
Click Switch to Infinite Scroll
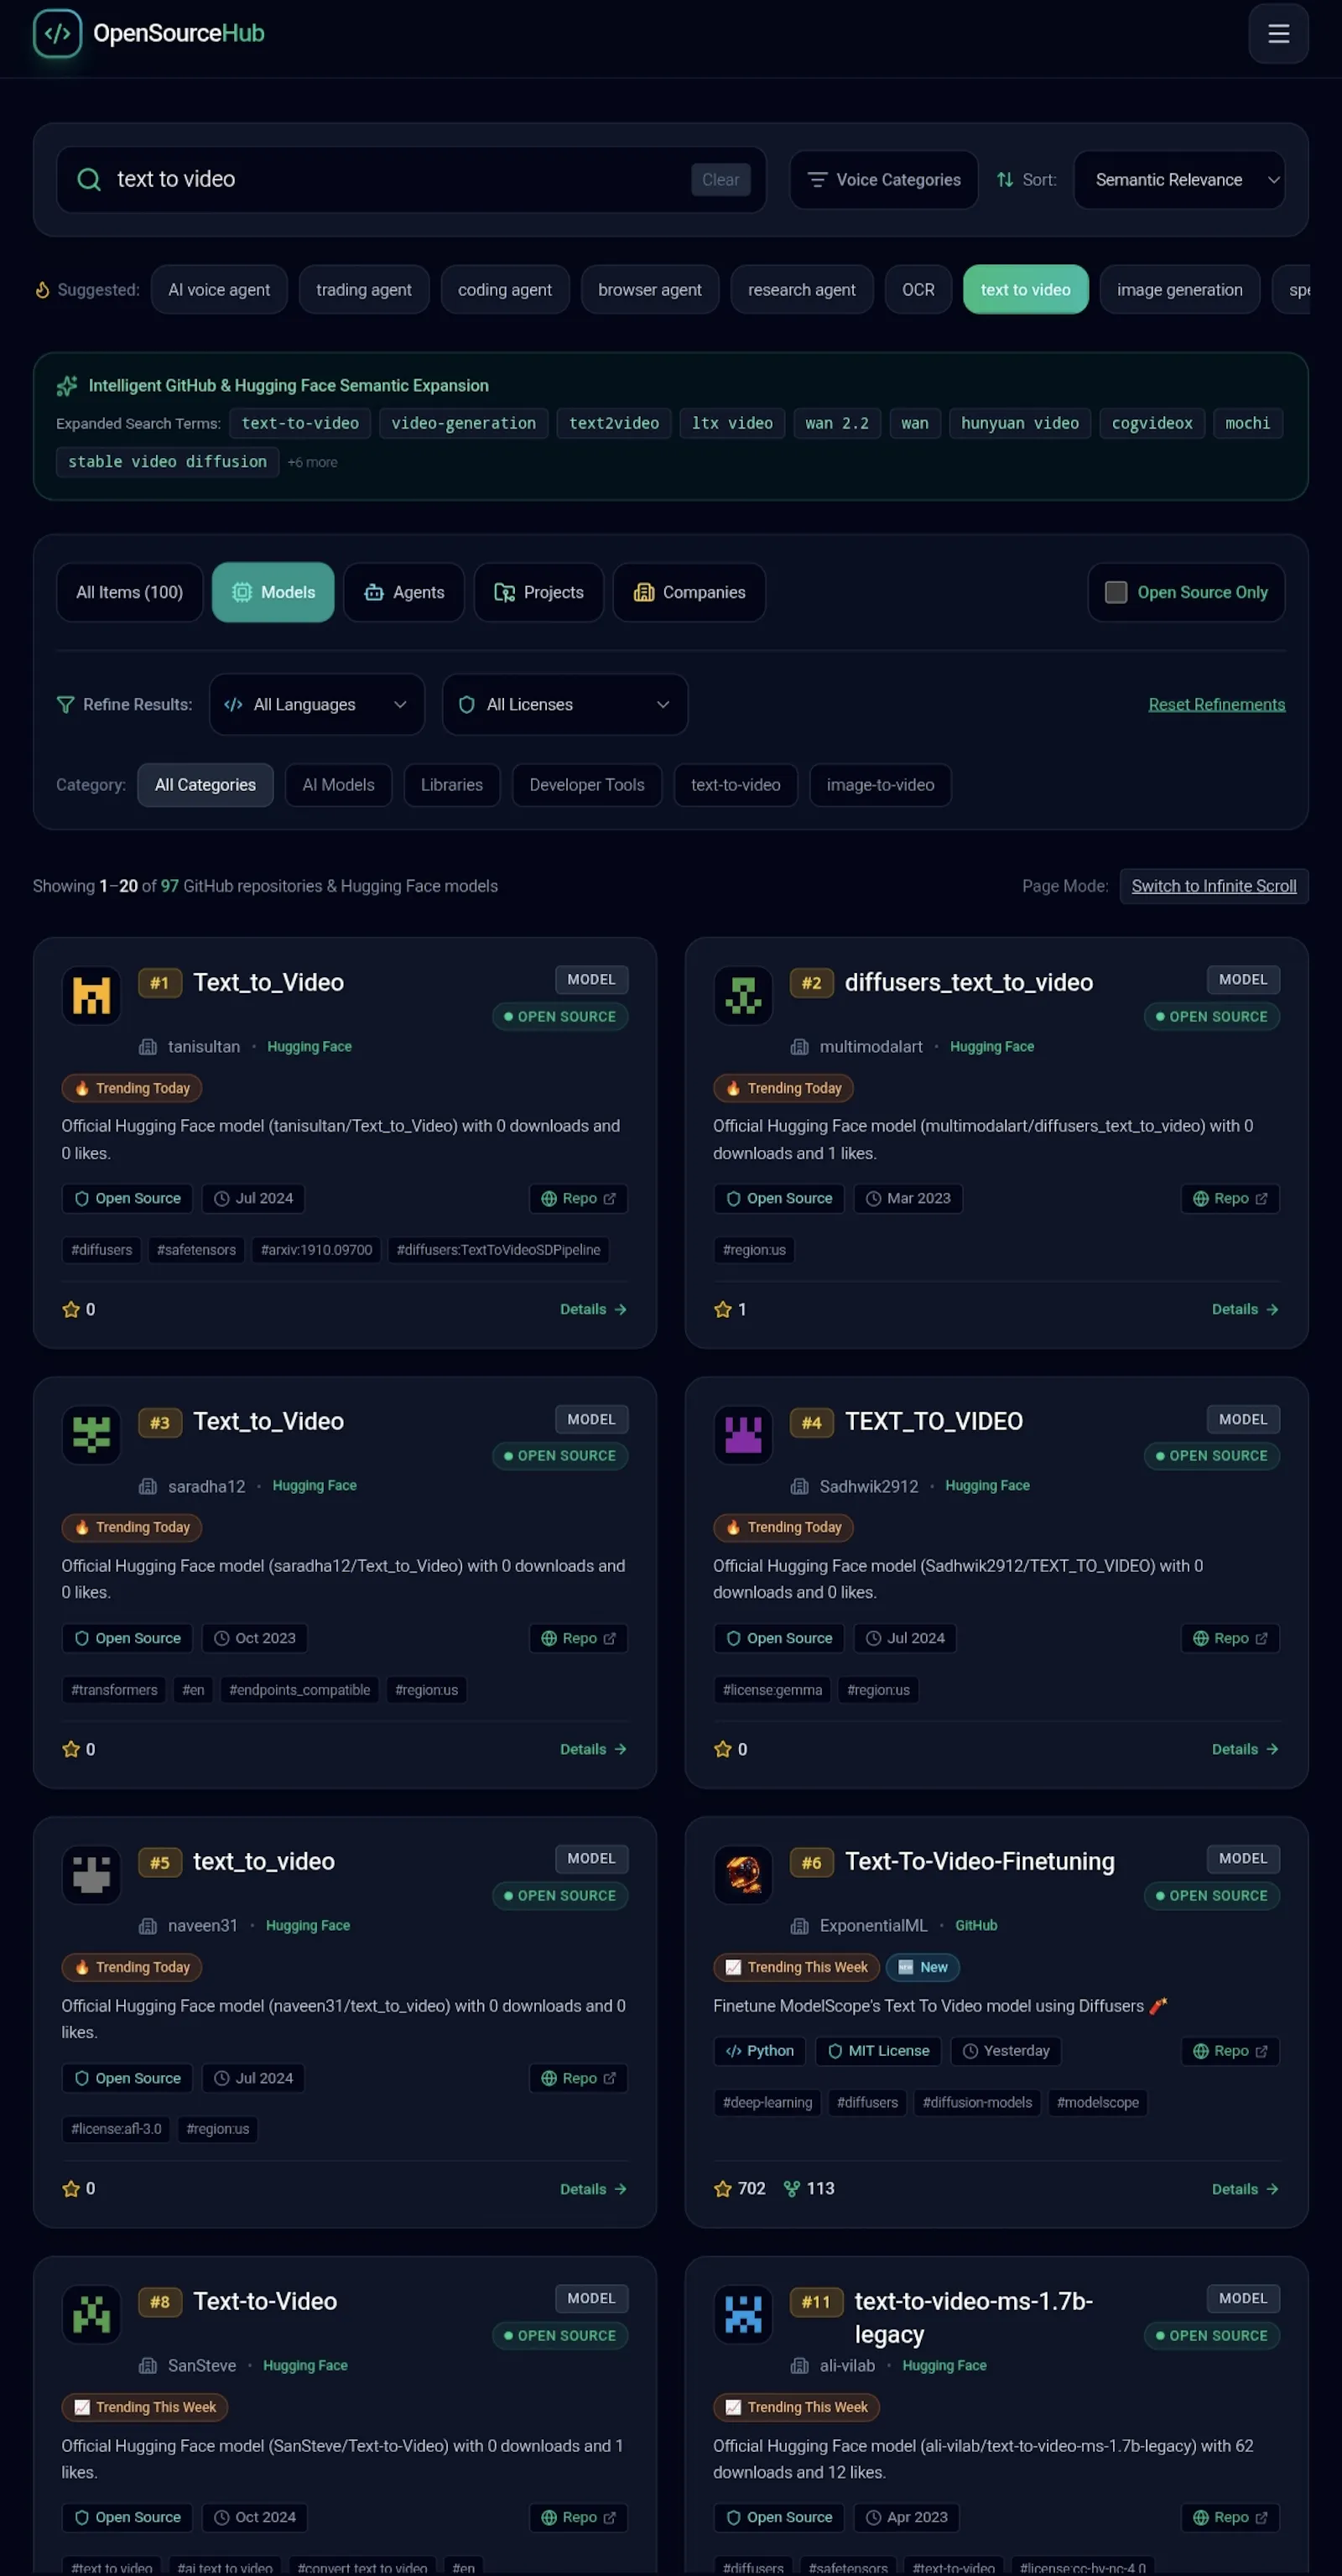pyautogui.click(x=1214, y=886)
